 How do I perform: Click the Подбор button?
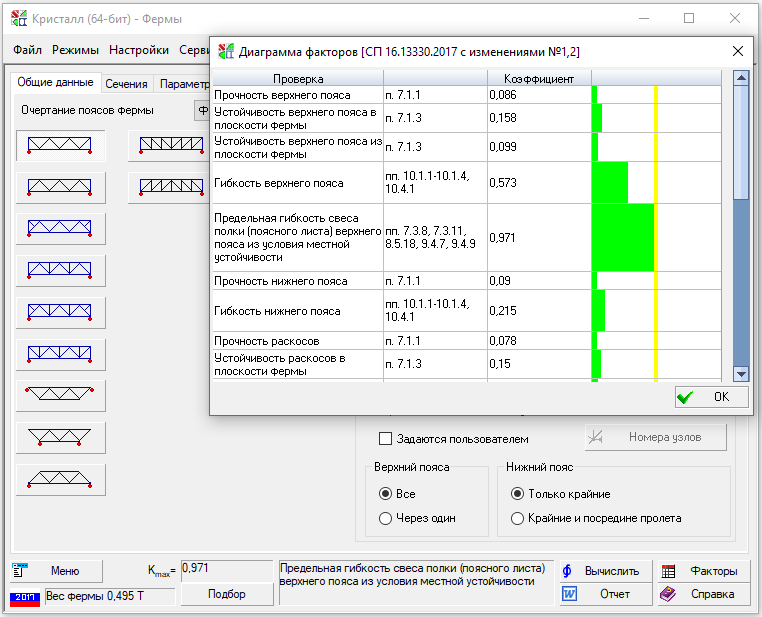coord(226,594)
